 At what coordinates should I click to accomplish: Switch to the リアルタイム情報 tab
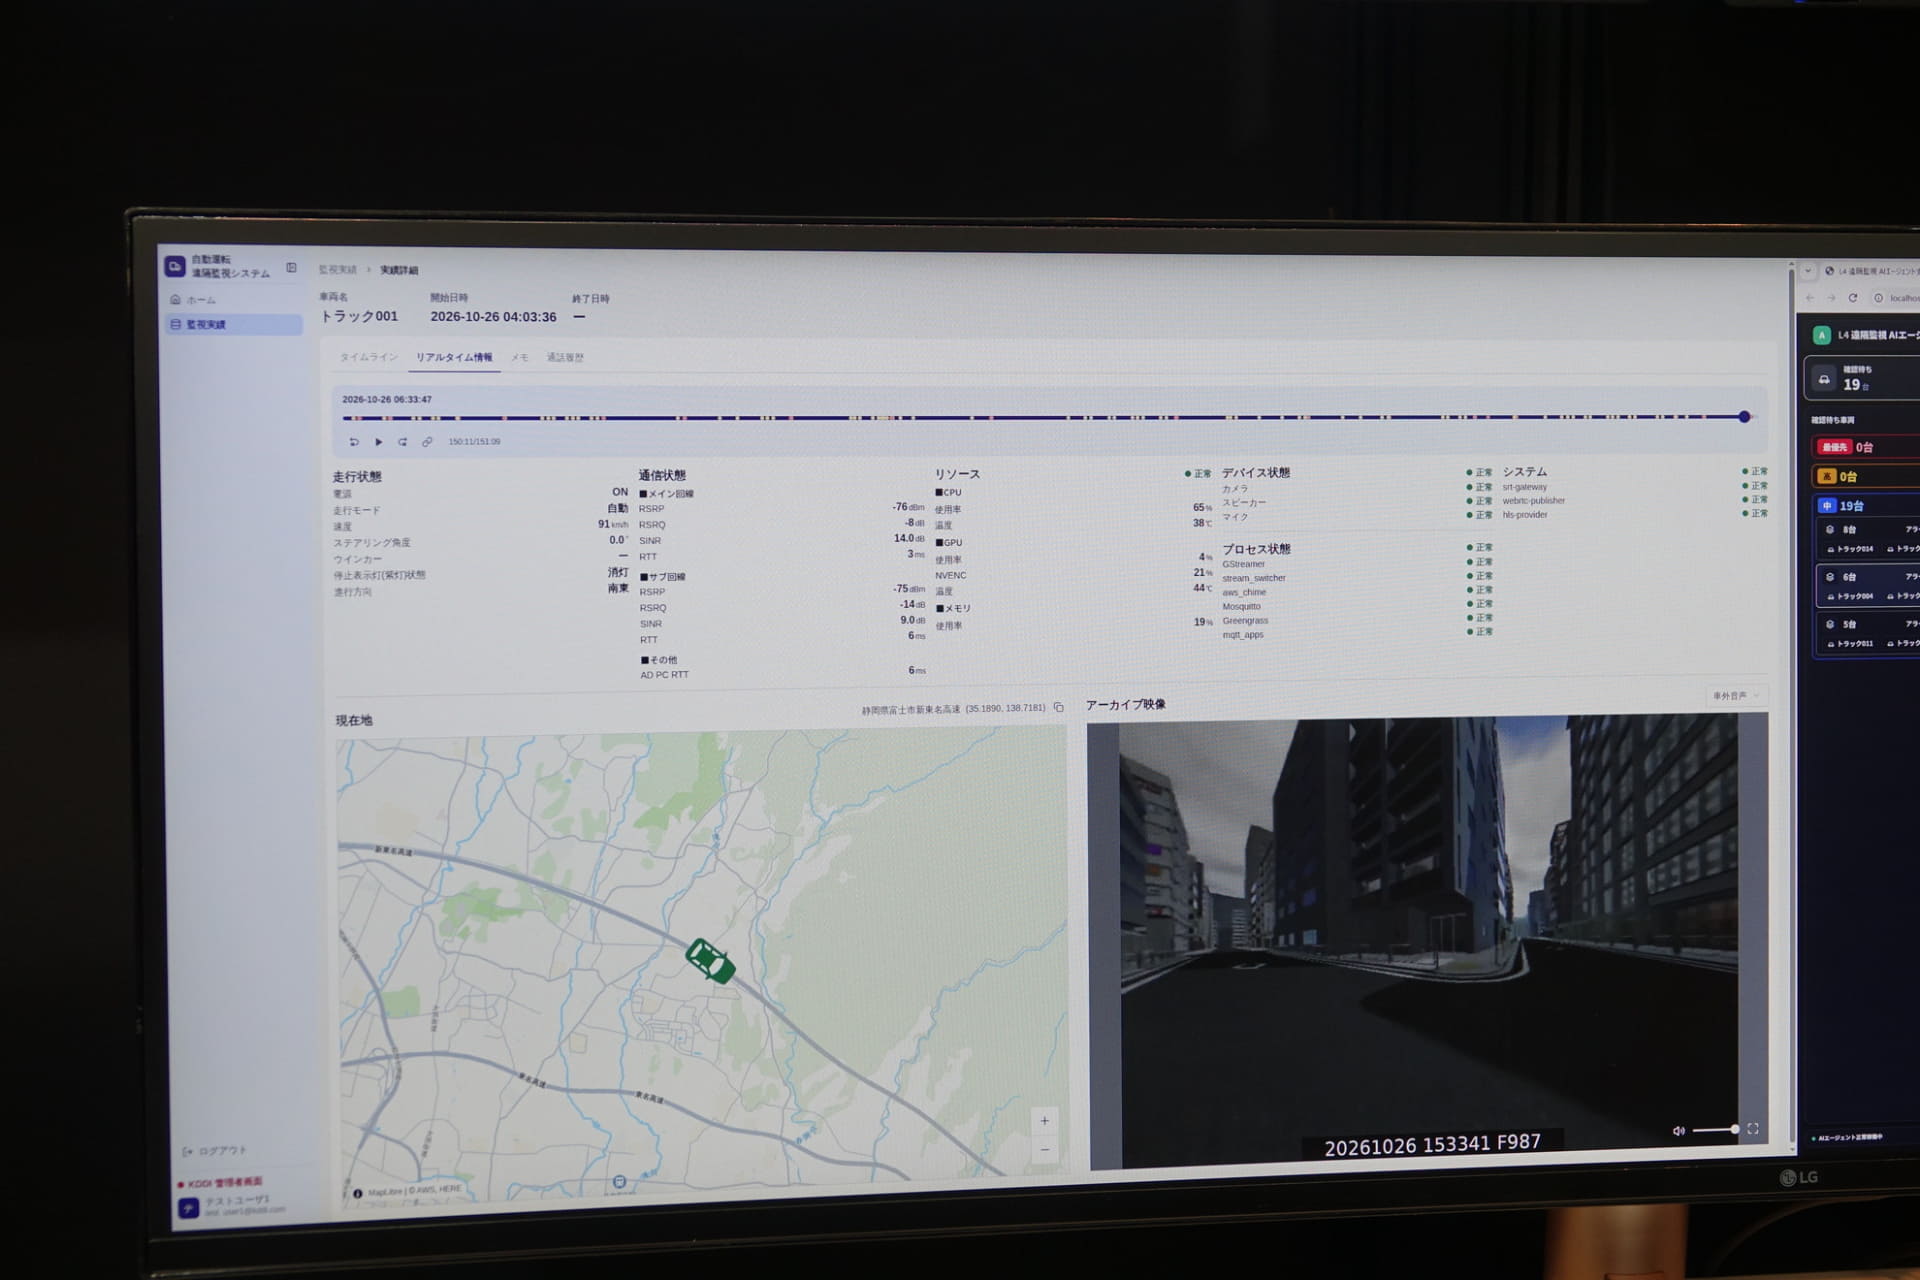[x=454, y=357]
